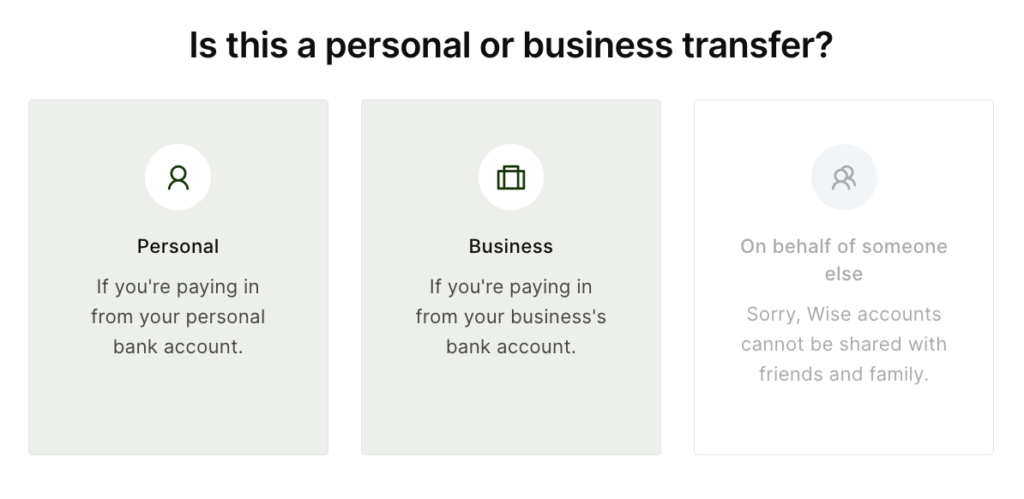Image resolution: width=1024 pixels, height=499 pixels.
Task: Click the grey circle around the group icon
Action: [x=844, y=177]
